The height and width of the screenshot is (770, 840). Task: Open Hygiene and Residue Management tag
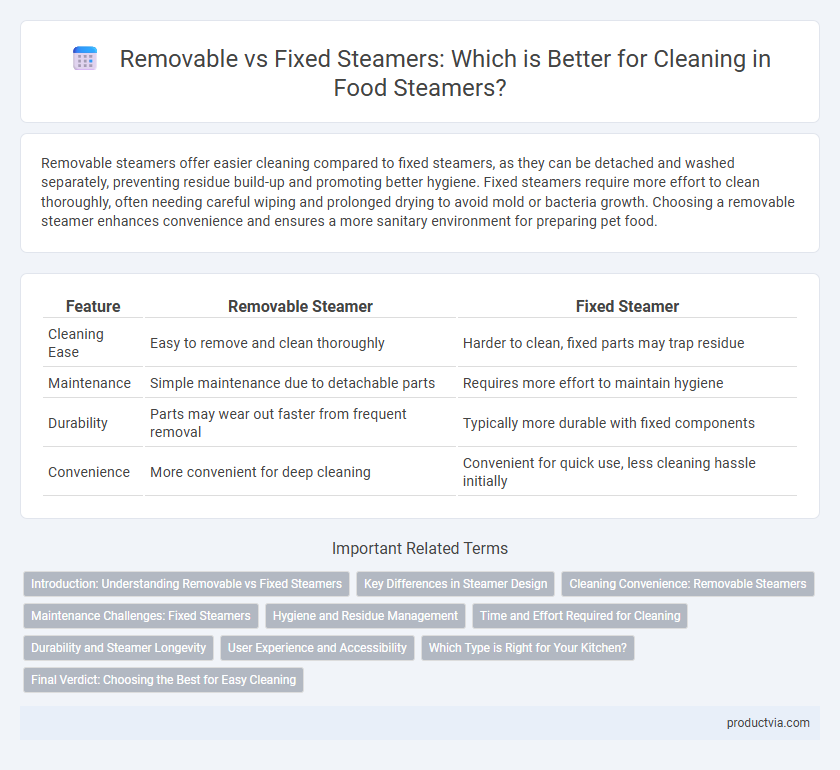[365, 616]
